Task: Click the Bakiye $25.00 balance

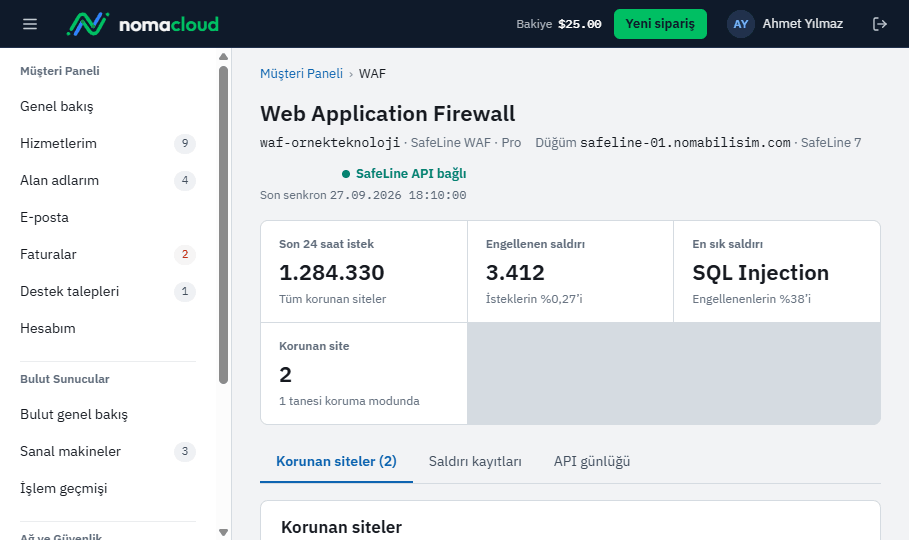Action: click(558, 24)
